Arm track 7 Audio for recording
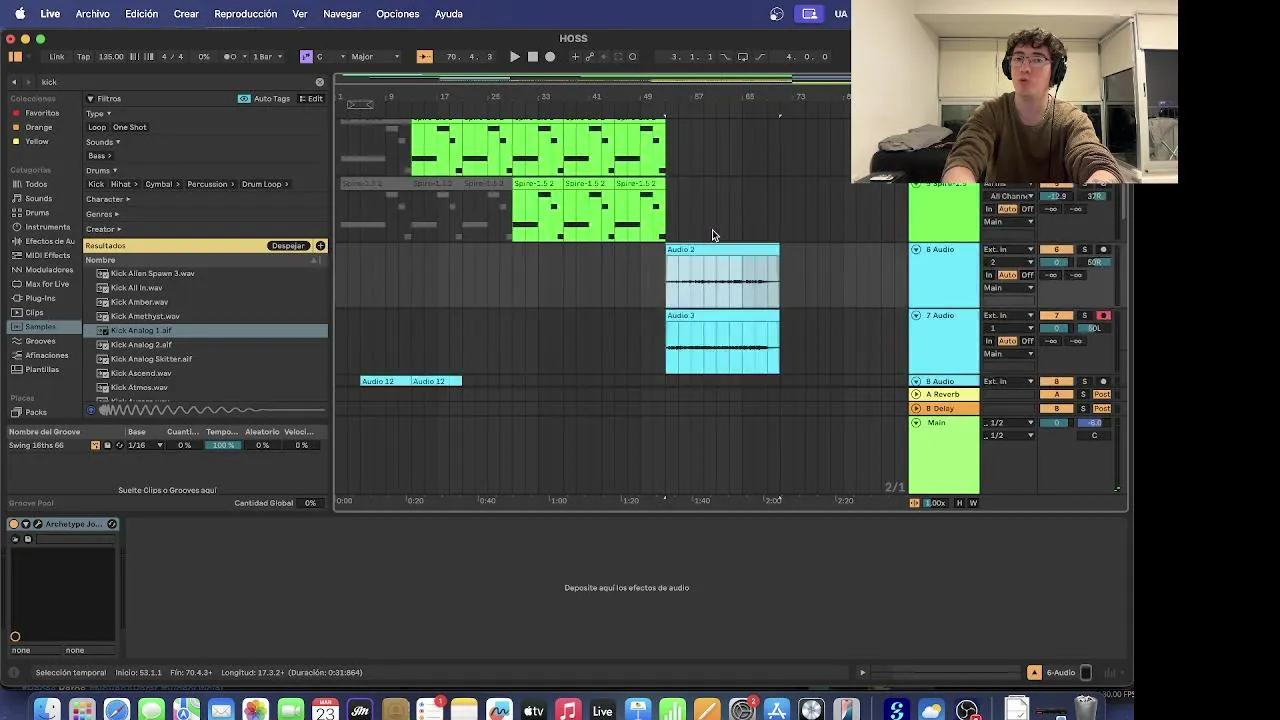The height and width of the screenshot is (720, 1280). pos(1103,316)
